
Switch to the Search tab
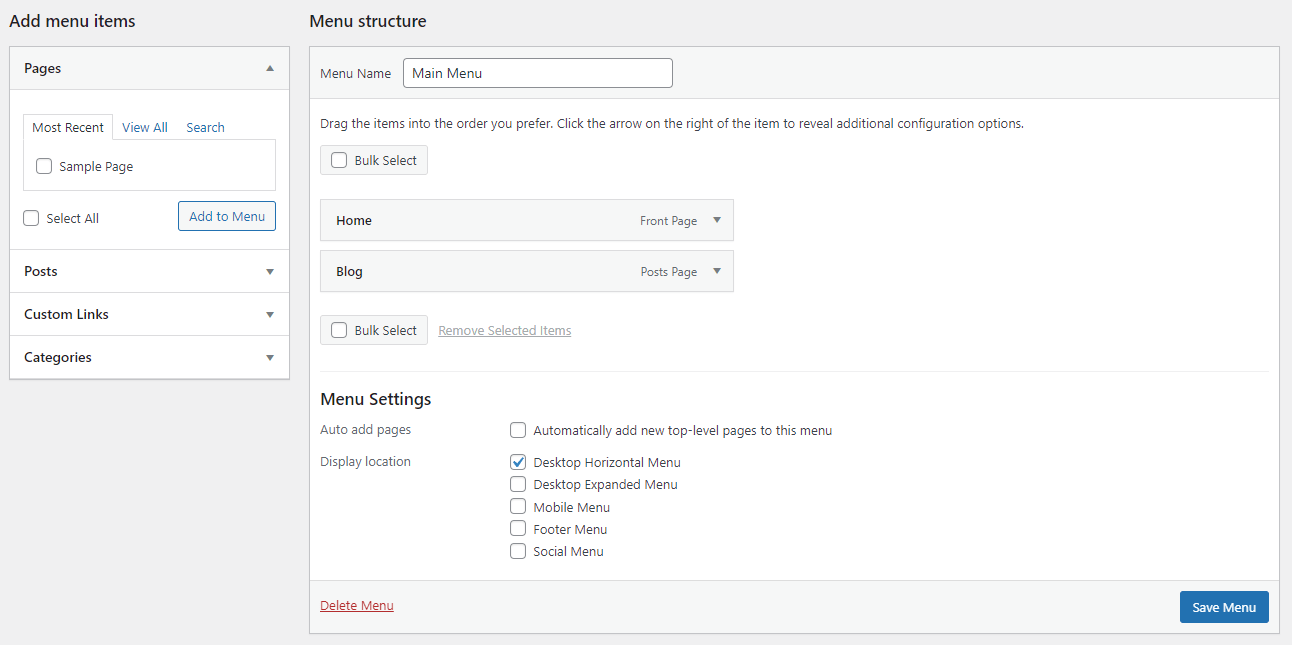coord(205,127)
